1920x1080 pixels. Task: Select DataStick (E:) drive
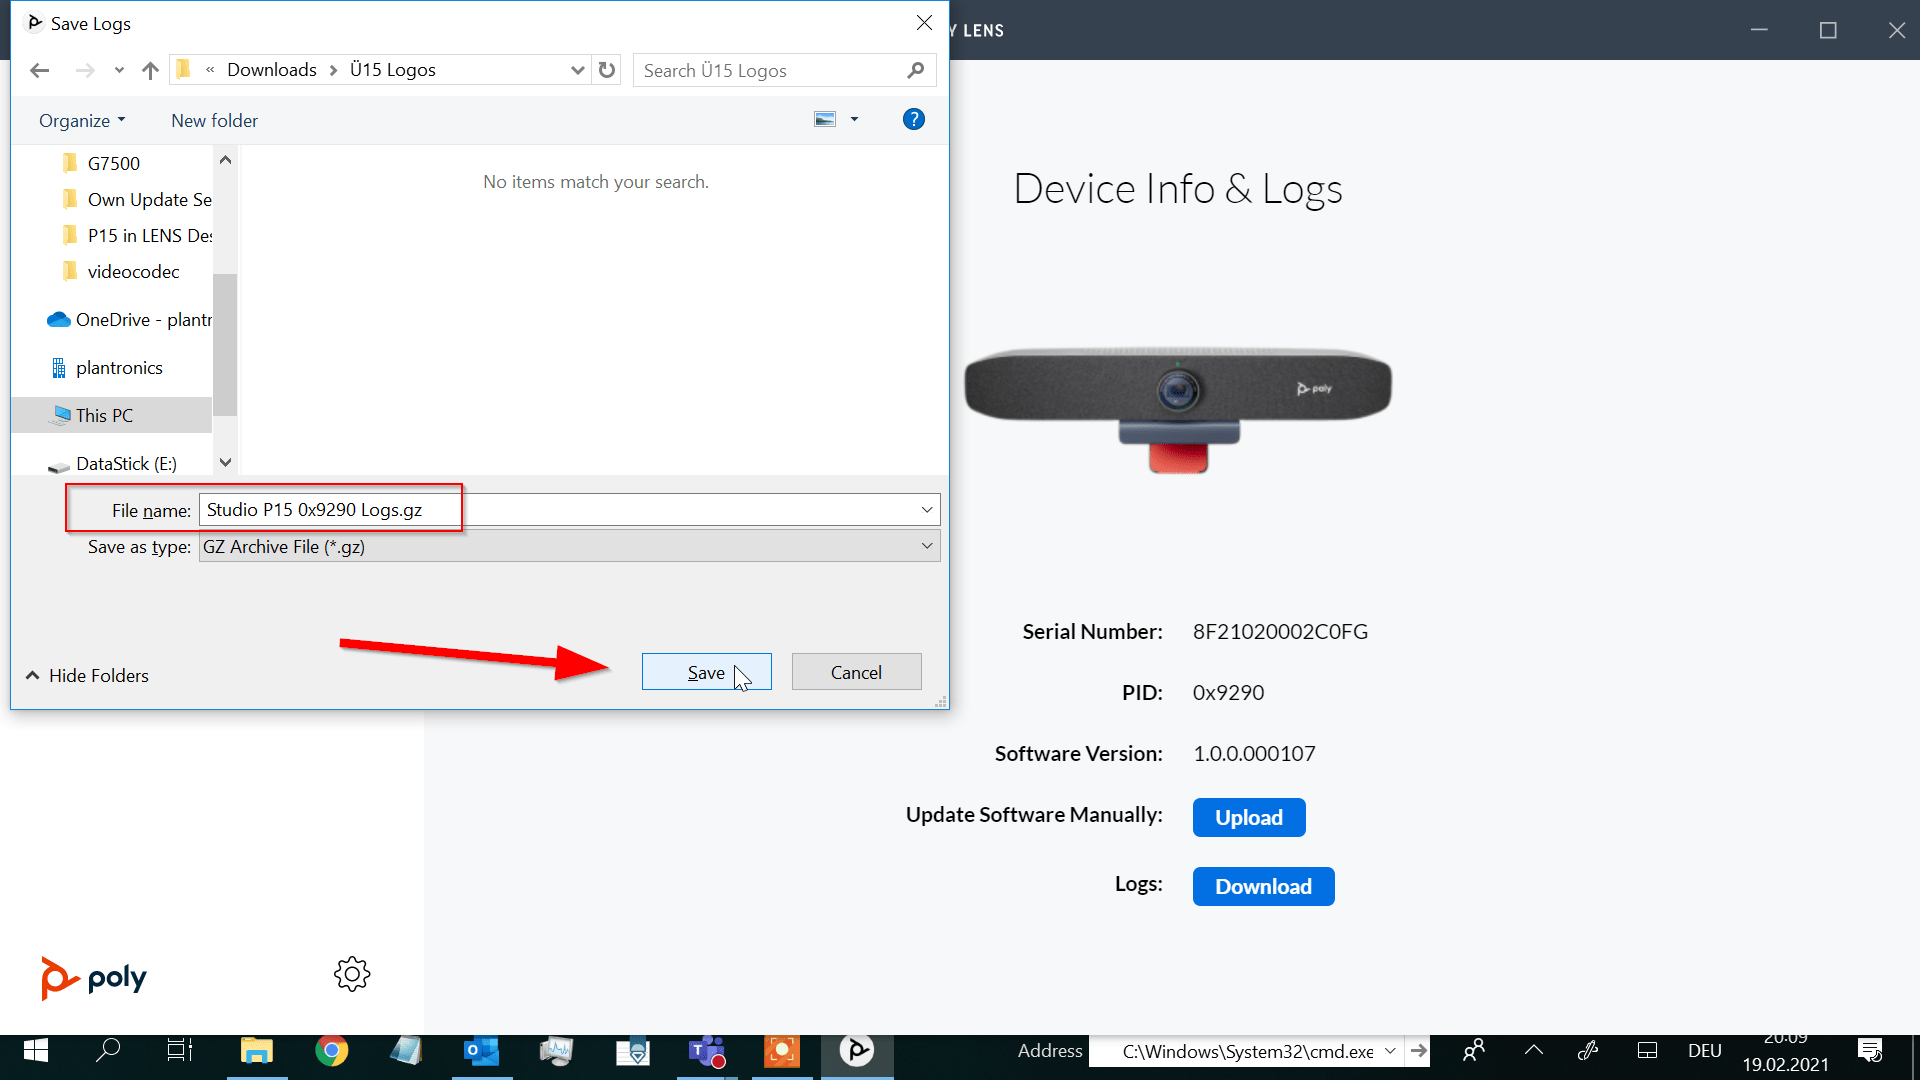[x=112, y=464]
